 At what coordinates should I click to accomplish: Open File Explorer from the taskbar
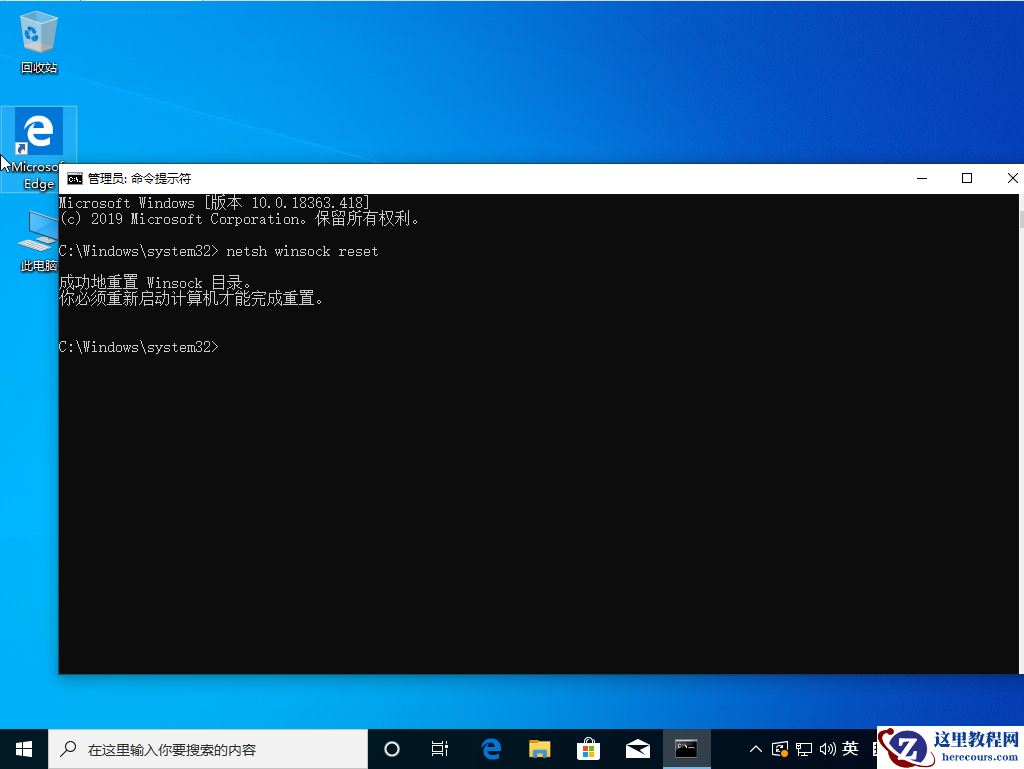[540, 748]
